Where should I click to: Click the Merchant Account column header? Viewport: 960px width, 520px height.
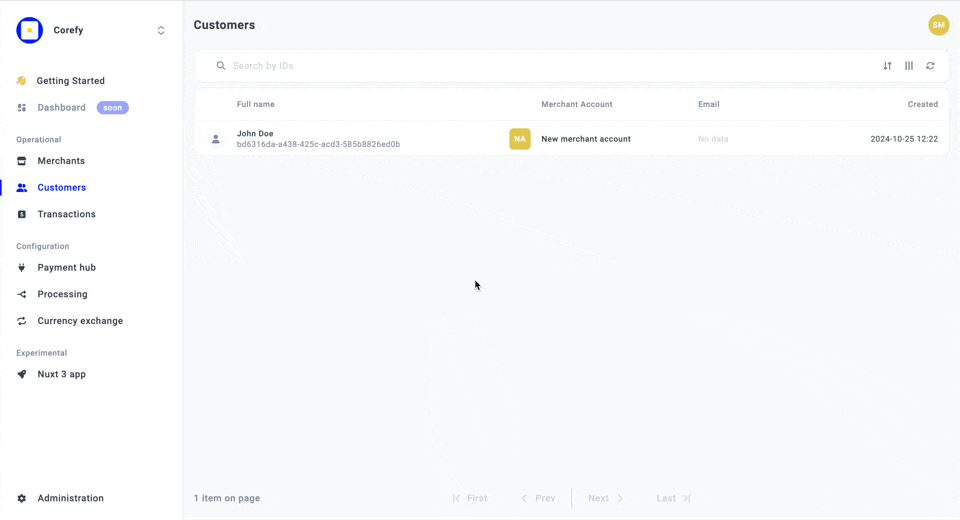tap(577, 104)
